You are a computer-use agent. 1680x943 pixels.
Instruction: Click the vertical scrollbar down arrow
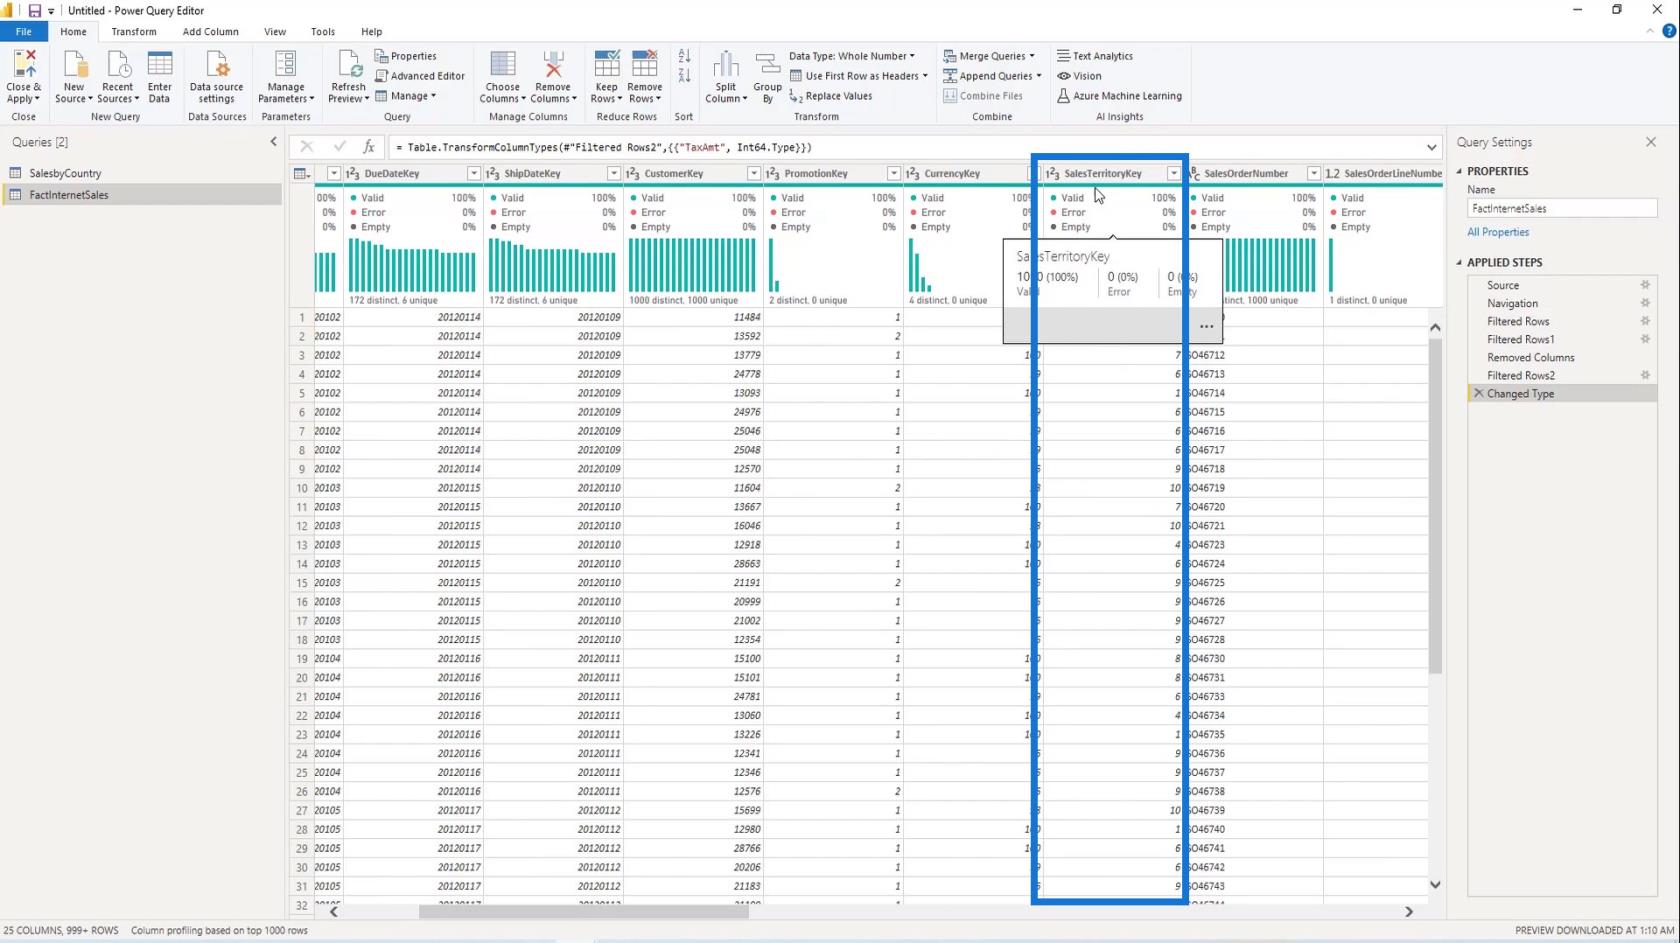[x=1435, y=884]
